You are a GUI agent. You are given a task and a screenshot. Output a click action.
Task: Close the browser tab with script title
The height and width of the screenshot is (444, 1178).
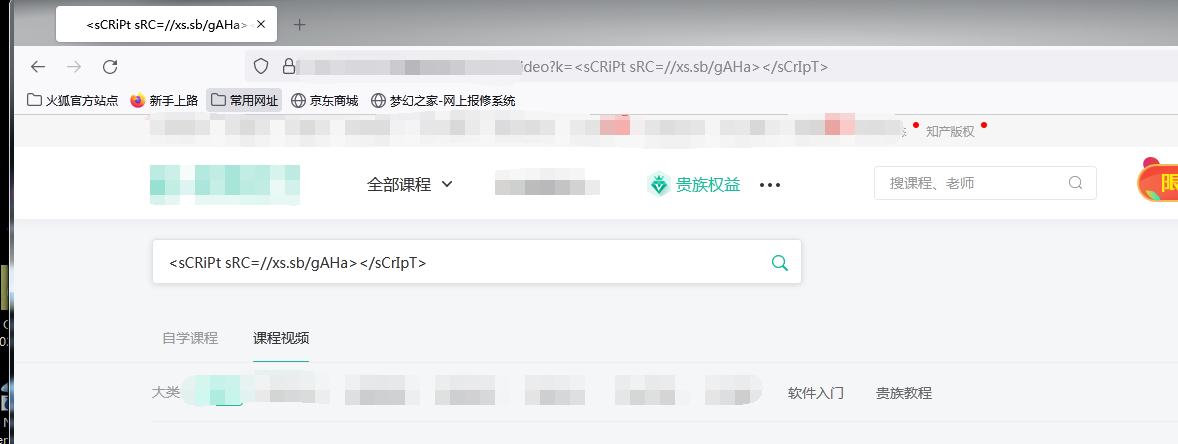click(x=261, y=25)
